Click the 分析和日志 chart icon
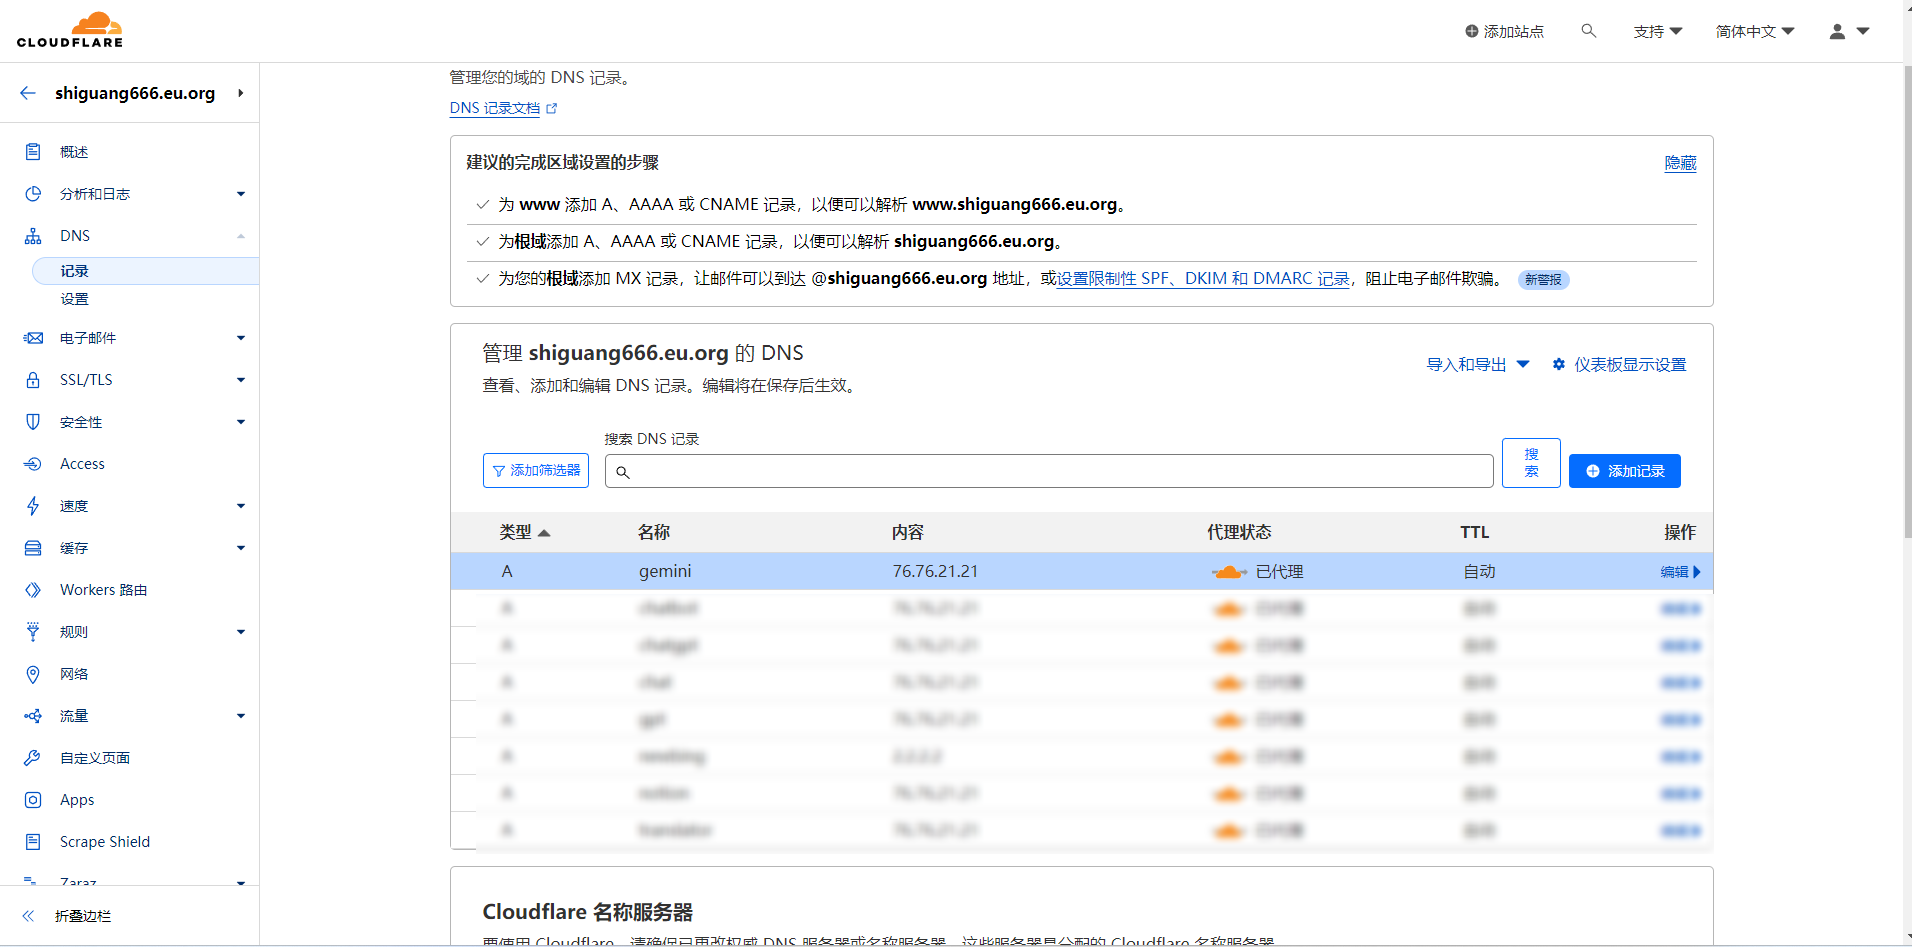 click(33, 194)
